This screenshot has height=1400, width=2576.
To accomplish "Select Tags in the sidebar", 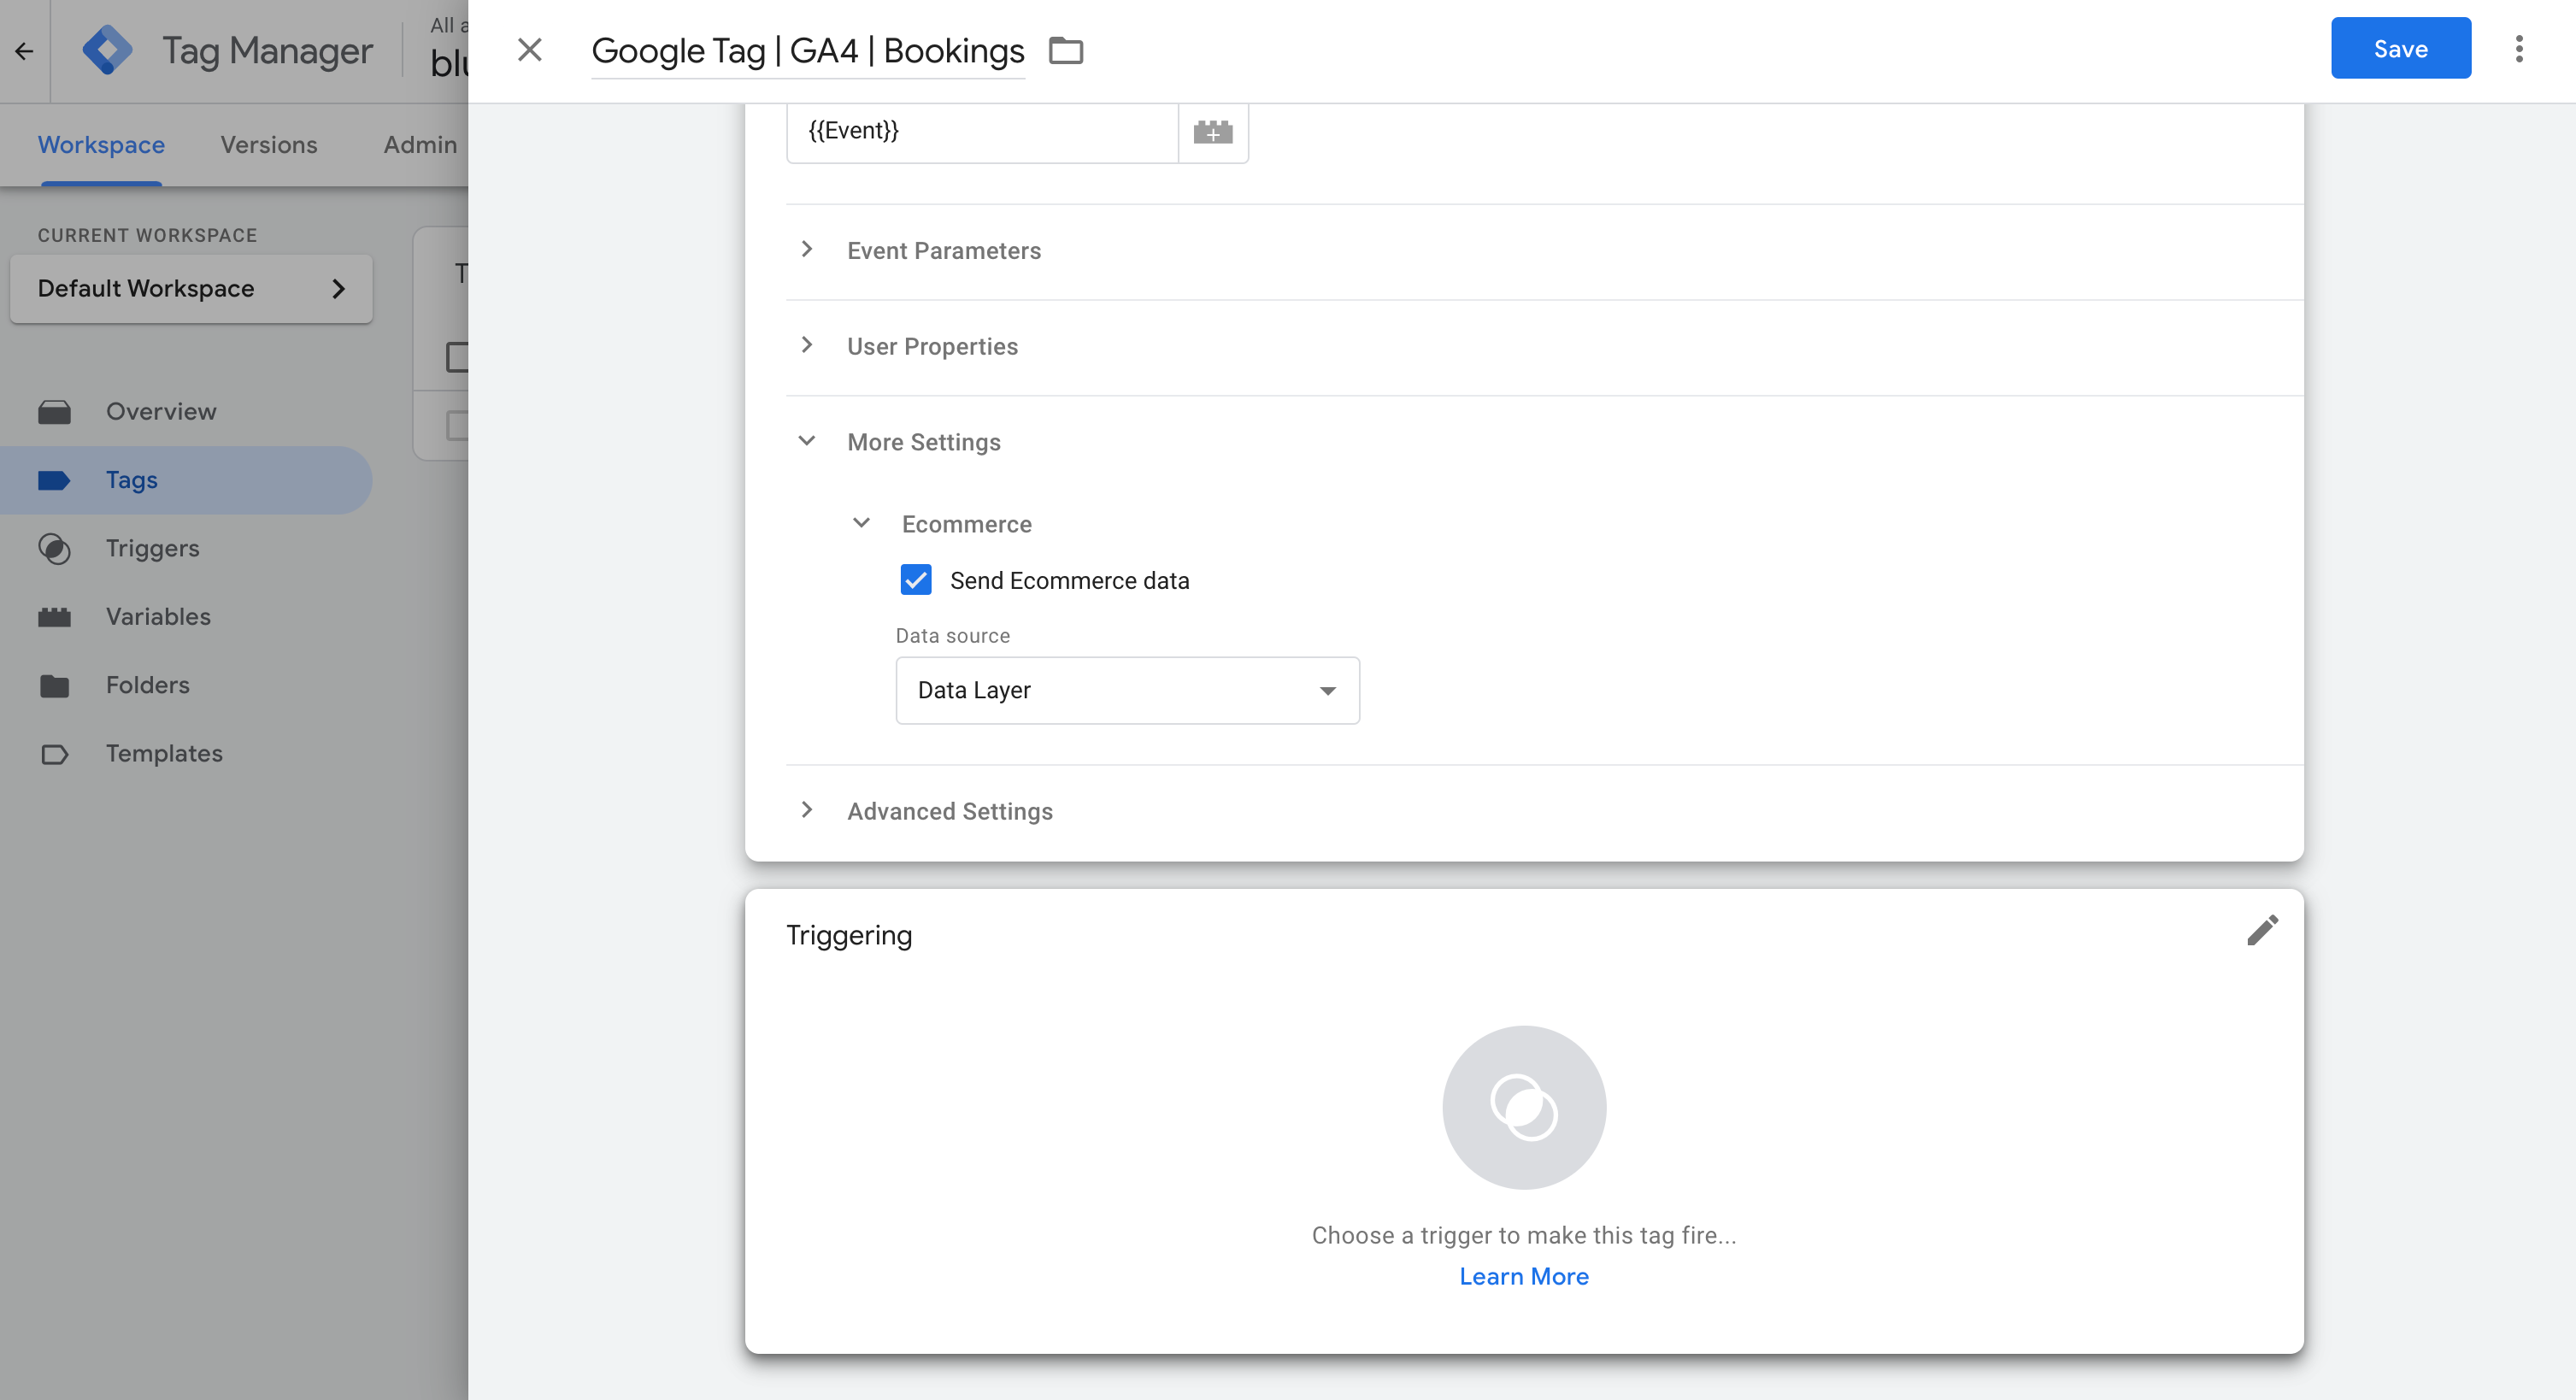I will click(x=186, y=480).
